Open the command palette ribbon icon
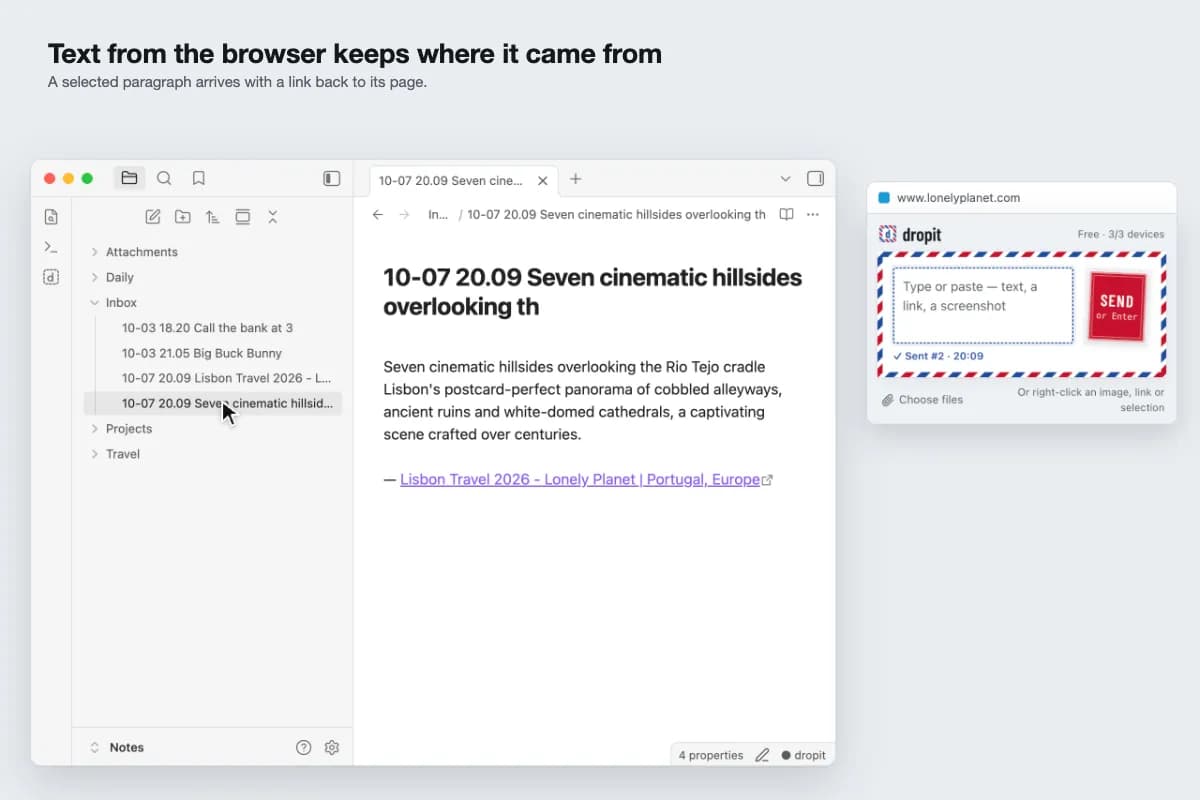 point(51,247)
